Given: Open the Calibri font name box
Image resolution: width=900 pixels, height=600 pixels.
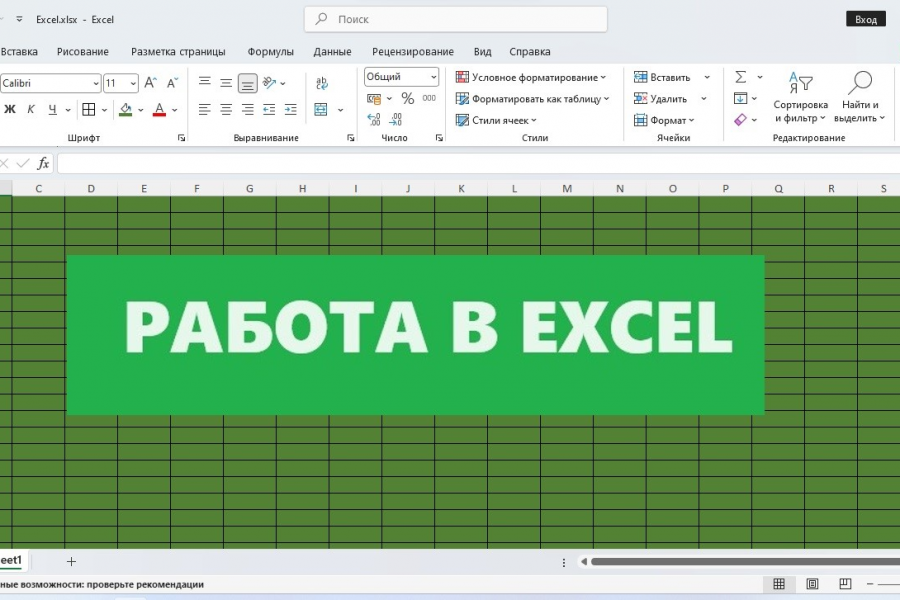Looking at the screenshot, I should (51, 83).
